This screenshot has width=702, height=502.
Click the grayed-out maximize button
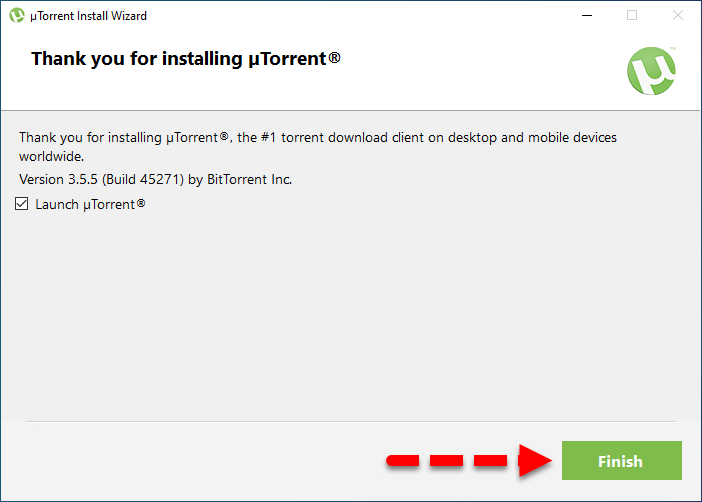coord(632,15)
